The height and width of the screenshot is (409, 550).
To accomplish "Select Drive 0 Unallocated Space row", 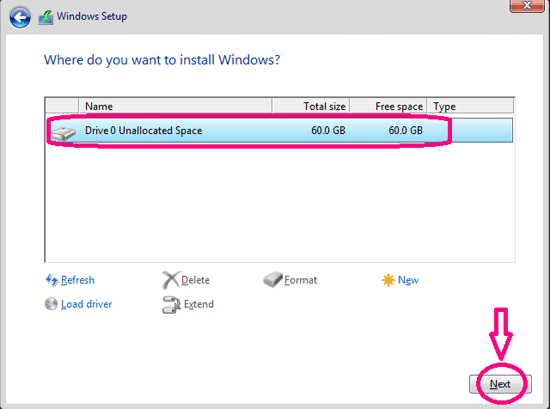I will [x=280, y=130].
